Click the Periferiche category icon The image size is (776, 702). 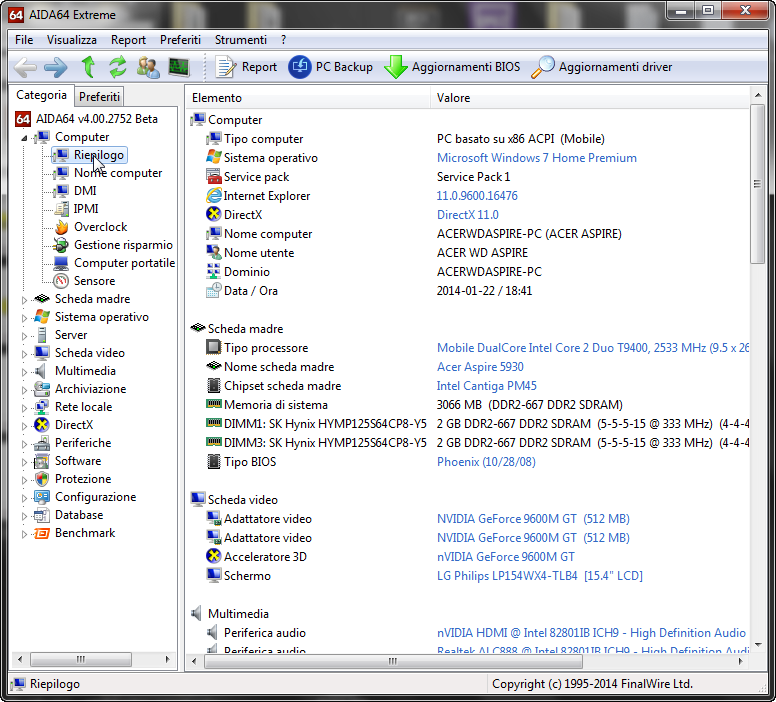[42, 443]
